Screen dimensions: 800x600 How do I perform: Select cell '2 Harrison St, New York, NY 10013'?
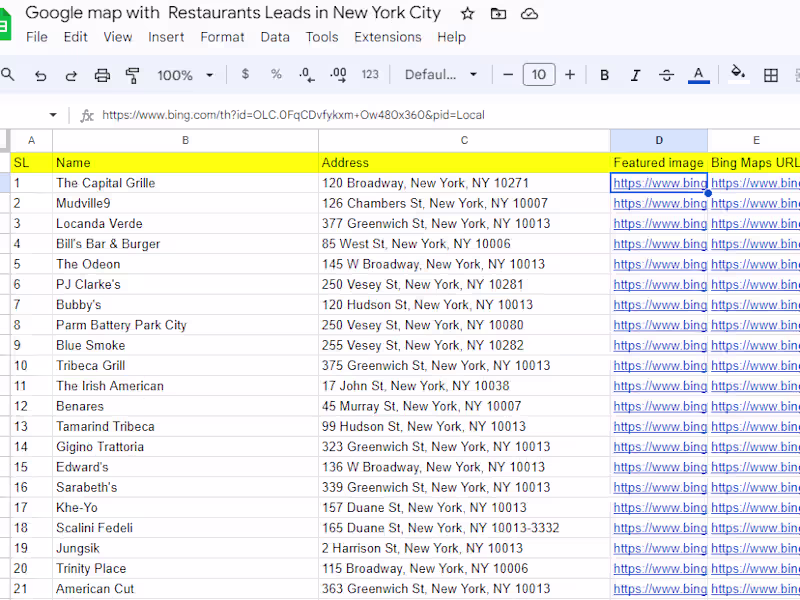tap(464, 548)
